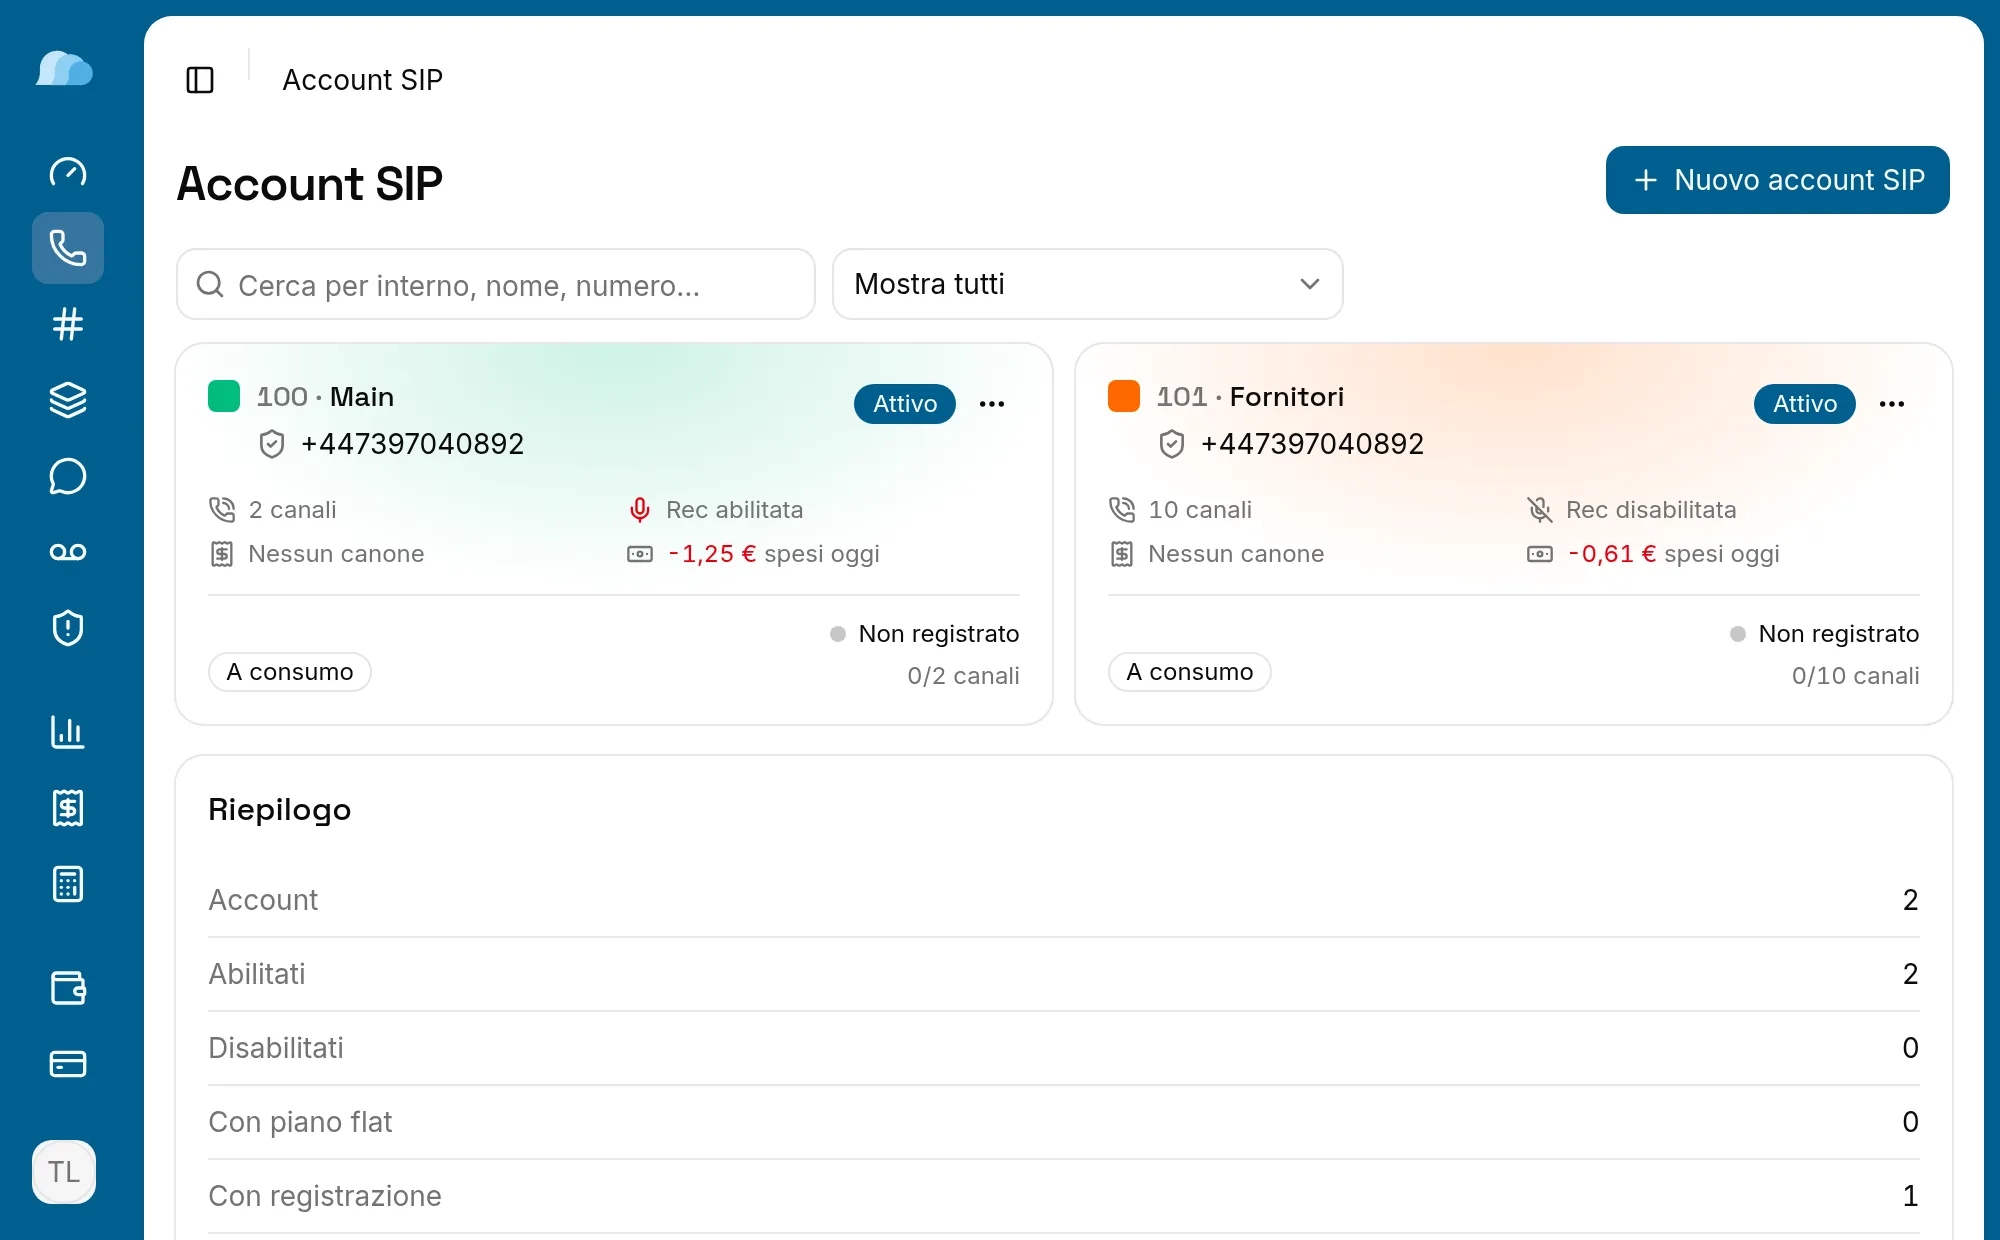Click the 'Abilitati' summary row
Screen dimensions: 2000x1240
pos(1064,974)
